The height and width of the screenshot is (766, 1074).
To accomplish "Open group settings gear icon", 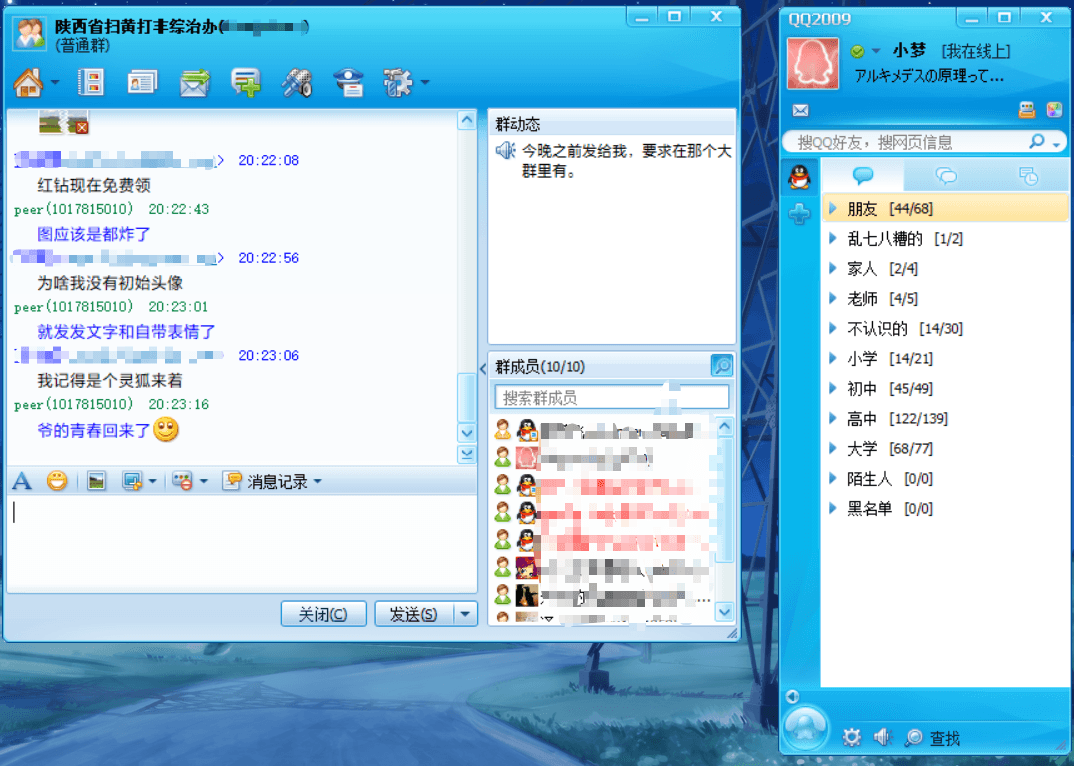I will [398, 83].
